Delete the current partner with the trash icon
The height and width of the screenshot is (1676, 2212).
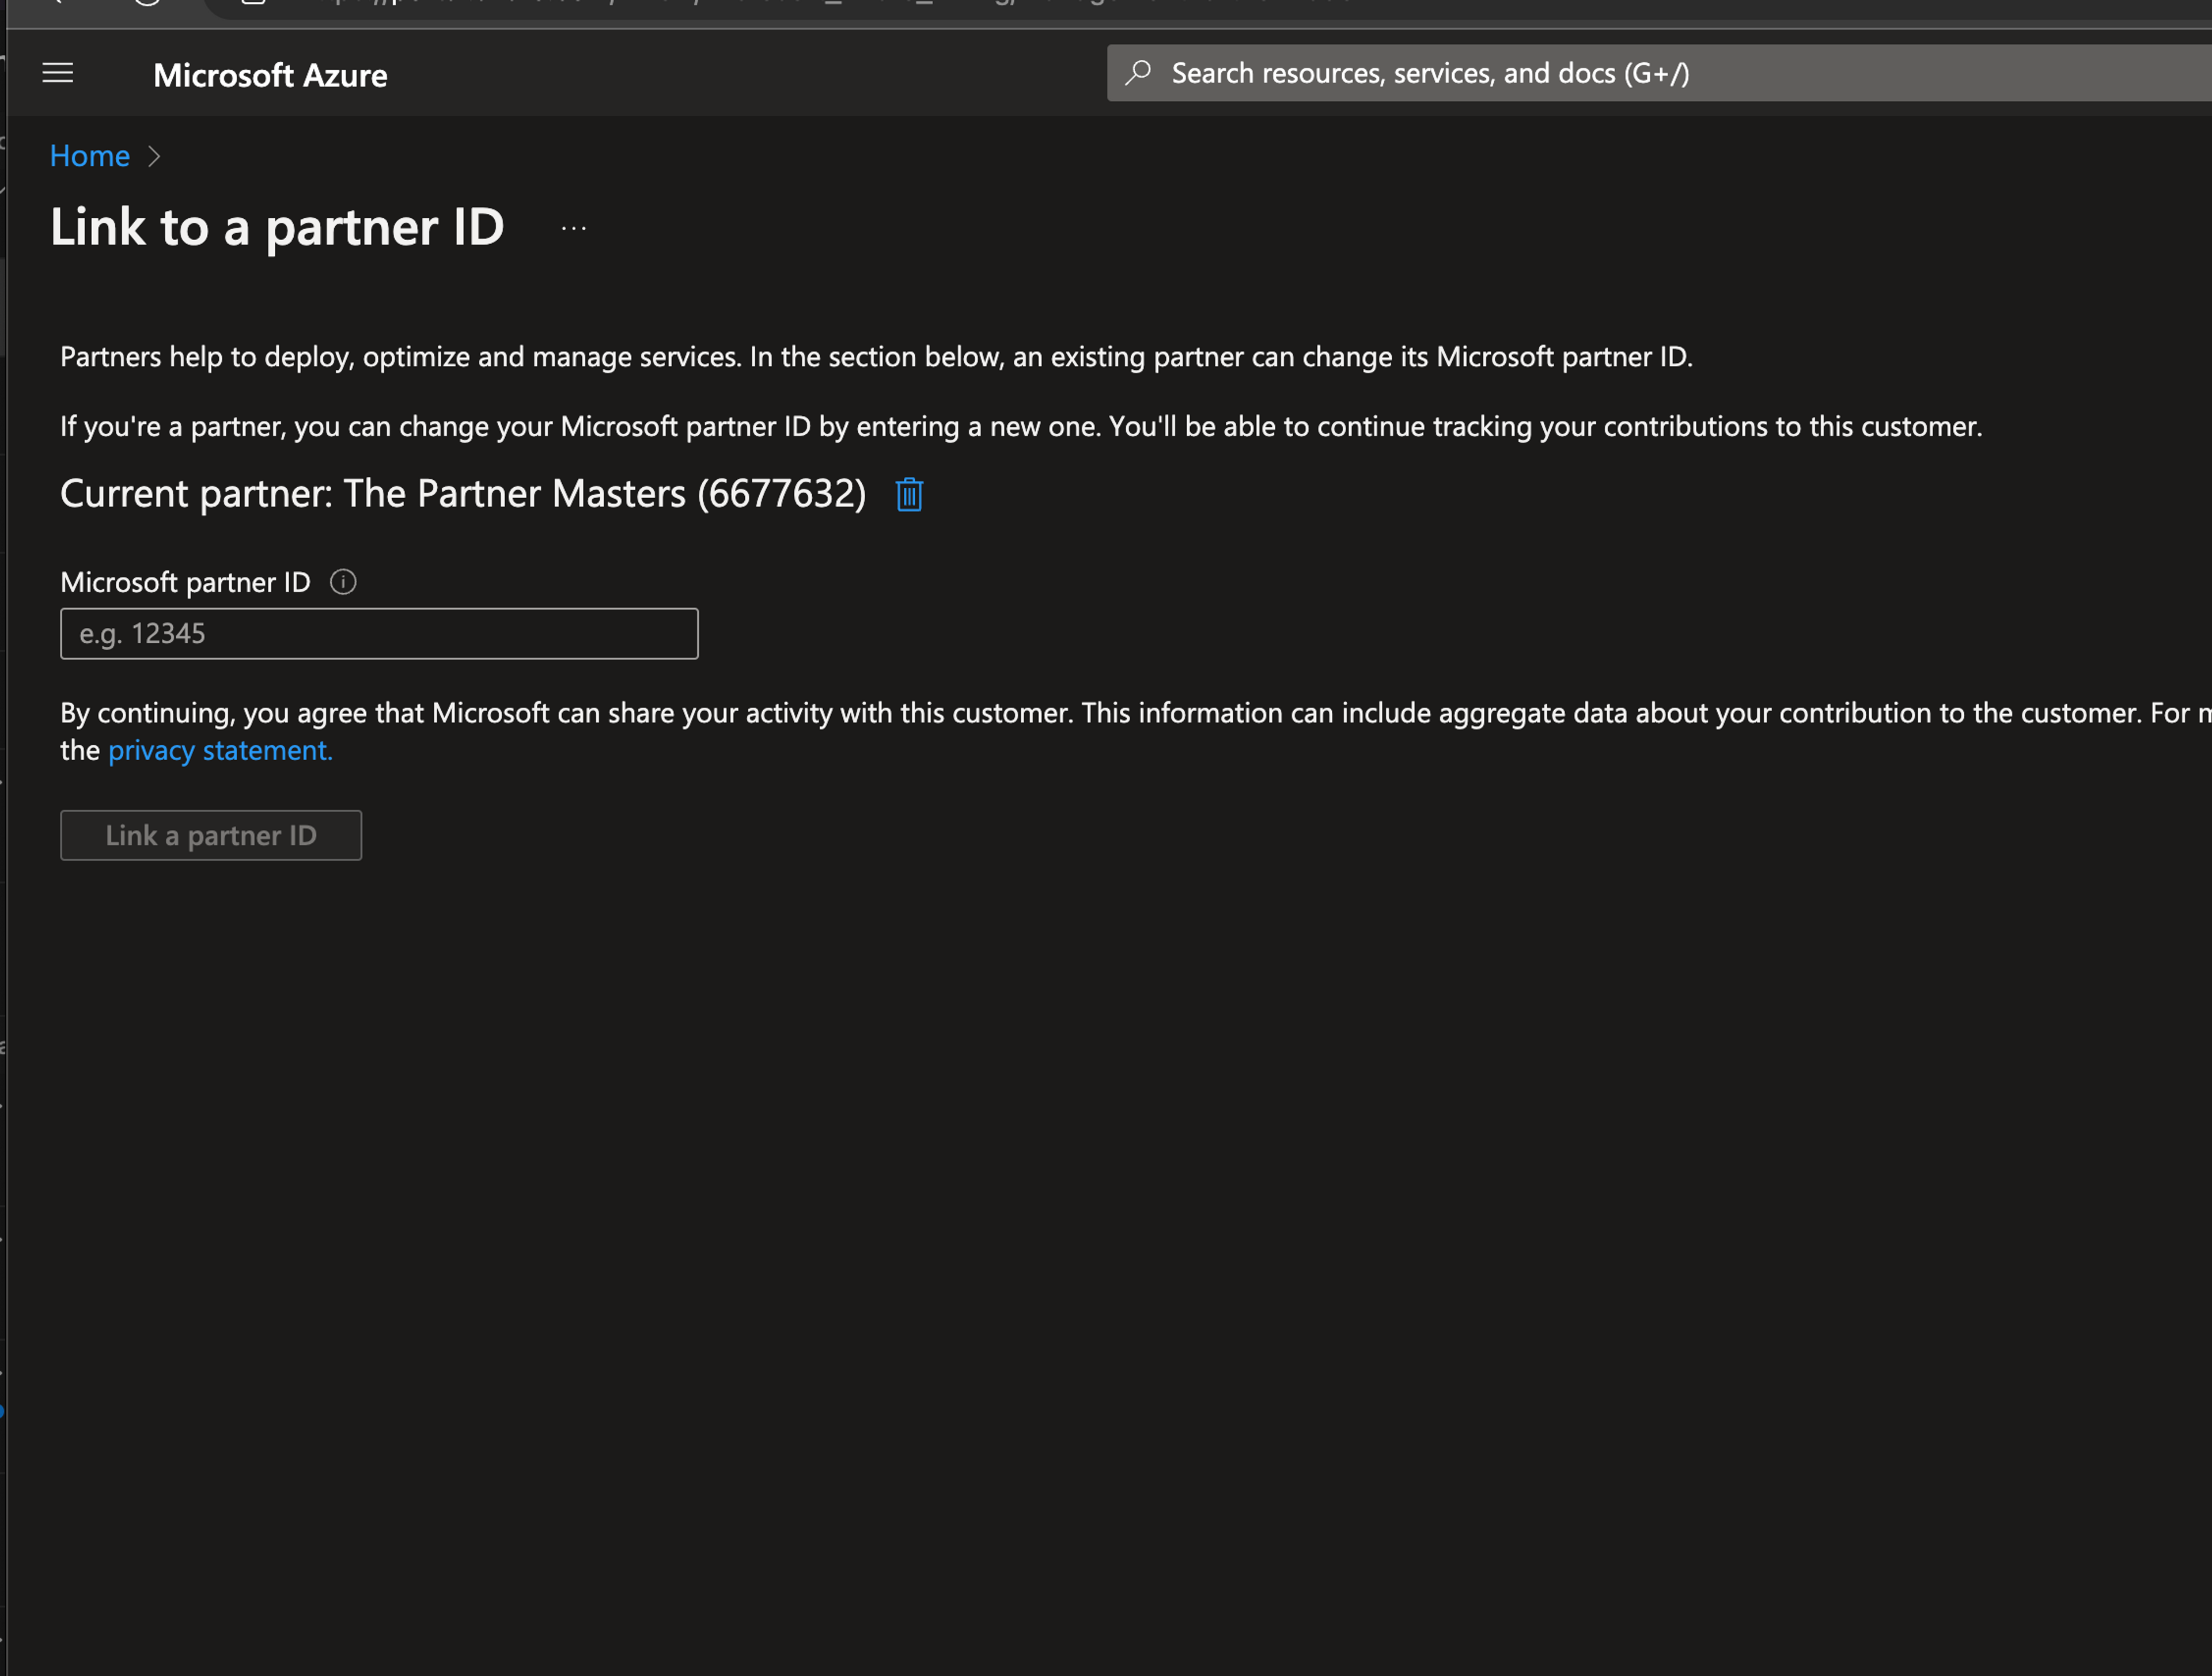909,494
